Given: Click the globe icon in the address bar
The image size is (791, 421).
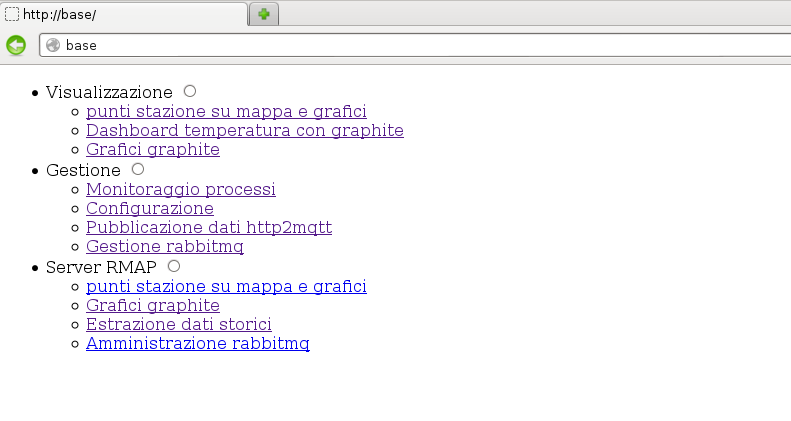Looking at the screenshot, I should [x=53, y=45].
